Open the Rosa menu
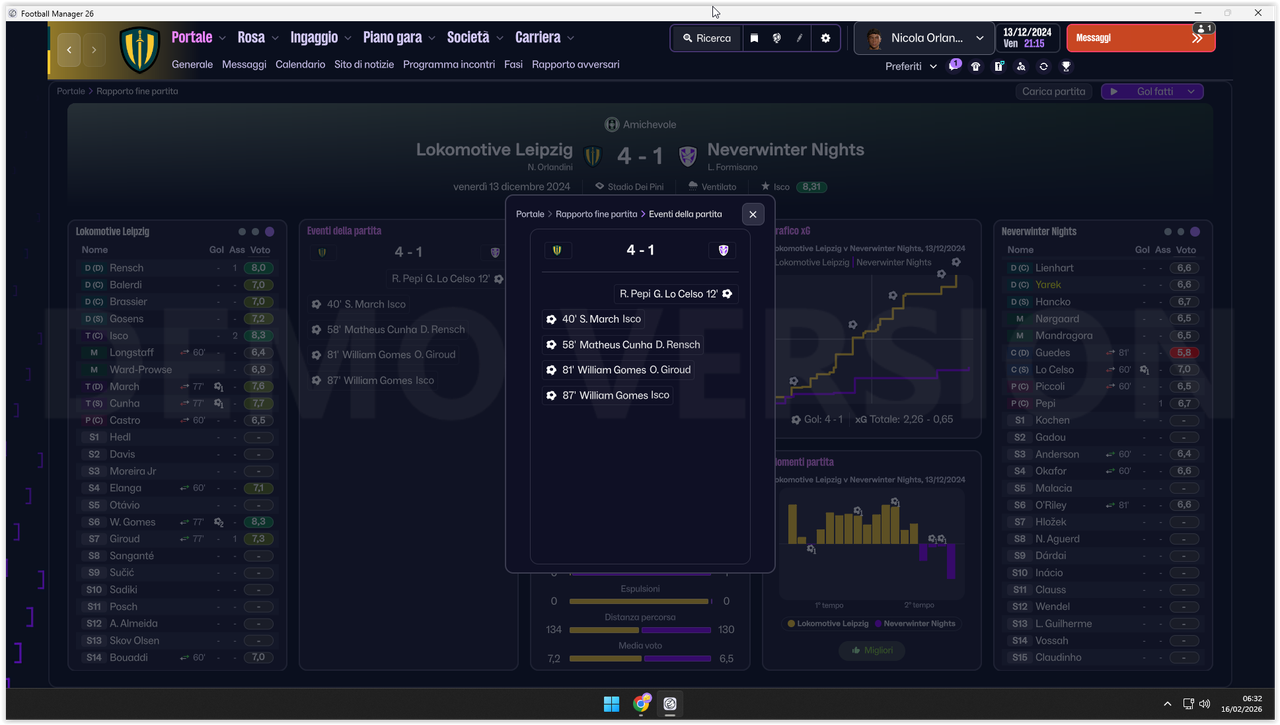This screenshot has width=1280, height=725. pos(251,37)
